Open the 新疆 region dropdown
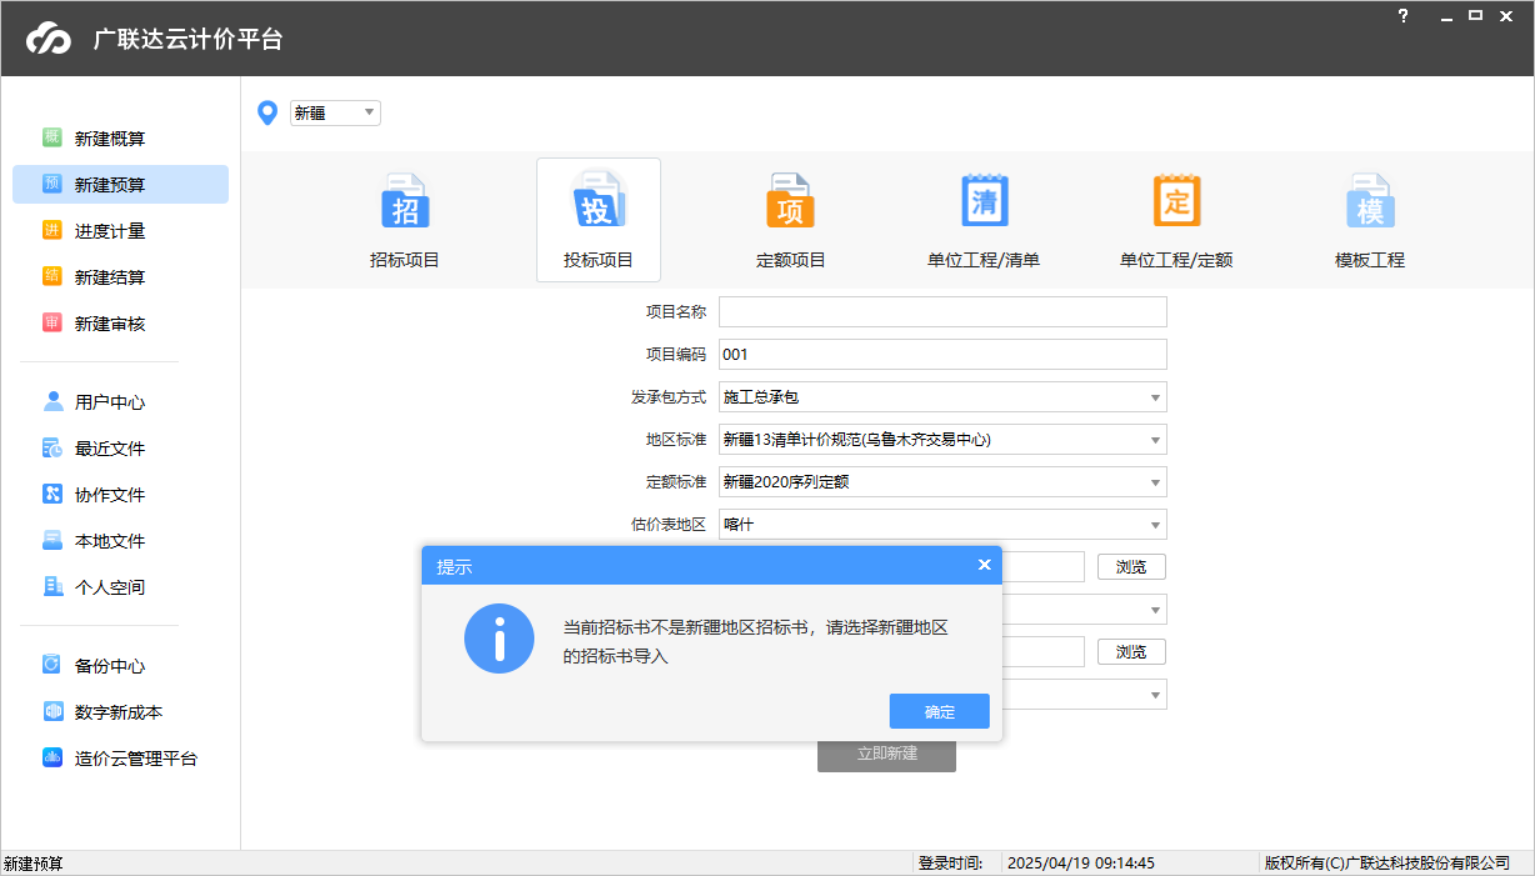Screen dimensions: 1535x876 tap(335, 113)
